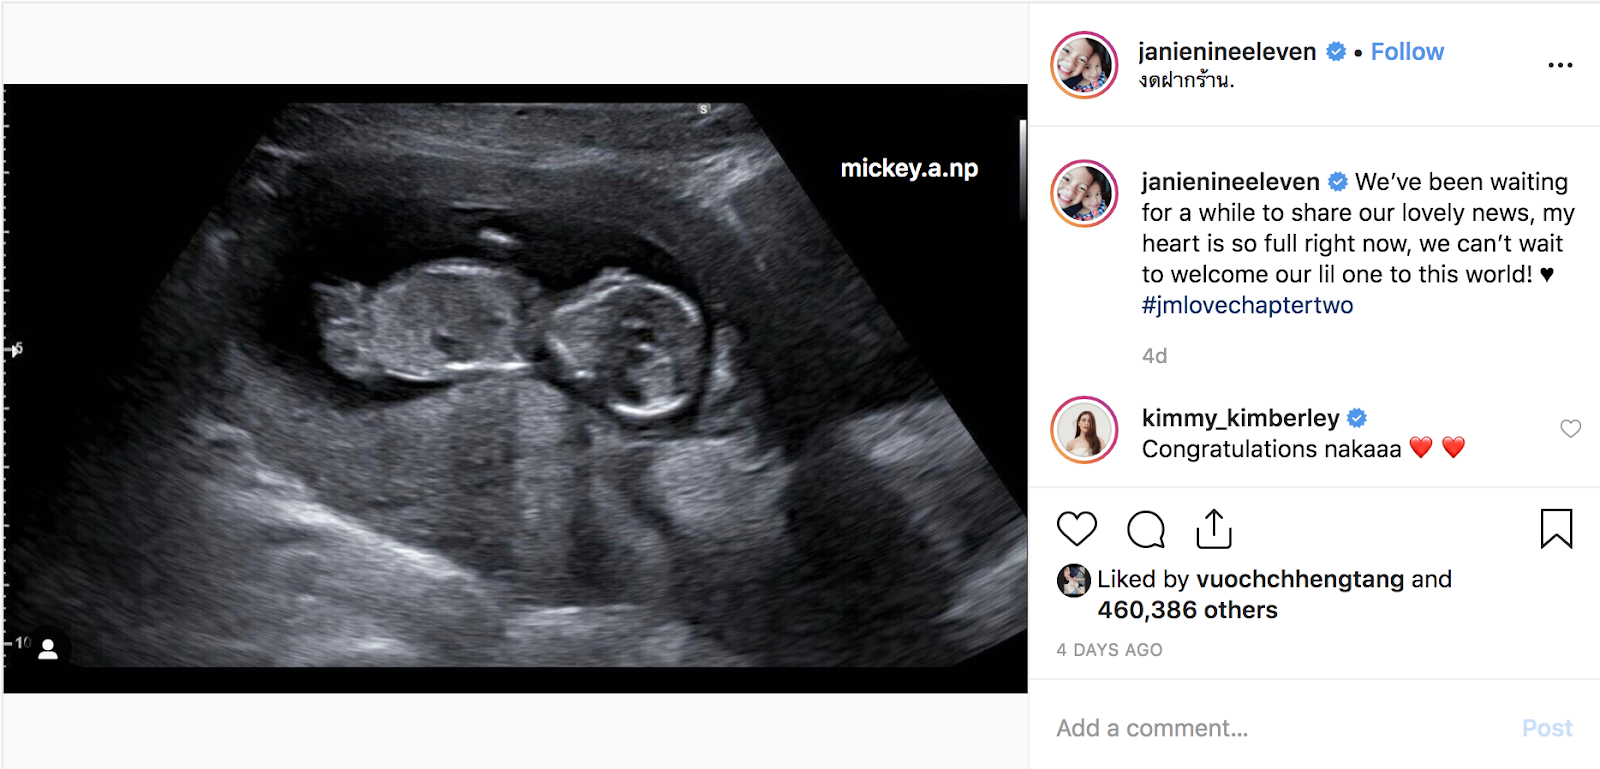Click the Add a comment field
The image size is (1600, 769).
(x=1280, y=728)
